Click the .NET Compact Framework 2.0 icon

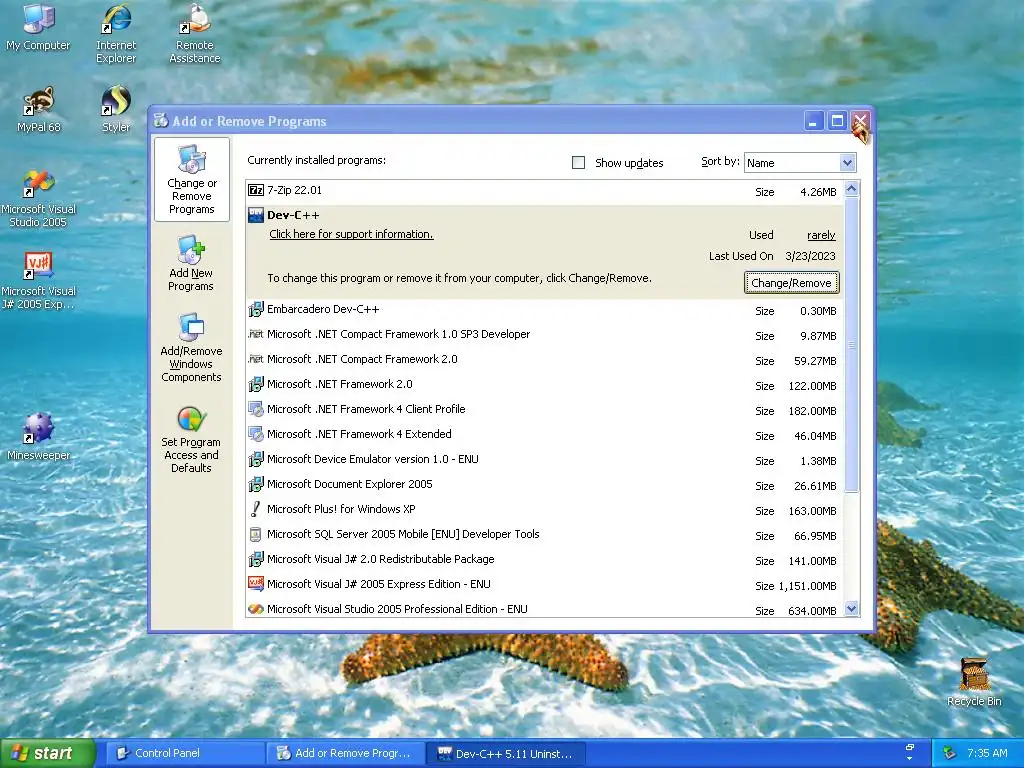(255, 359)
